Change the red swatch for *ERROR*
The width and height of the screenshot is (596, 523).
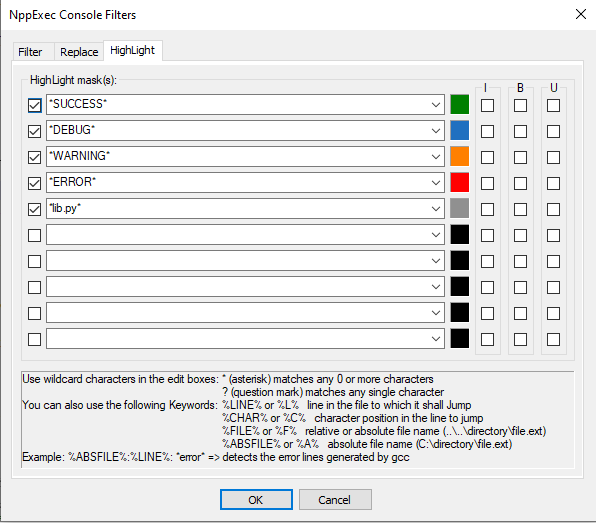[x=460, y=182]
